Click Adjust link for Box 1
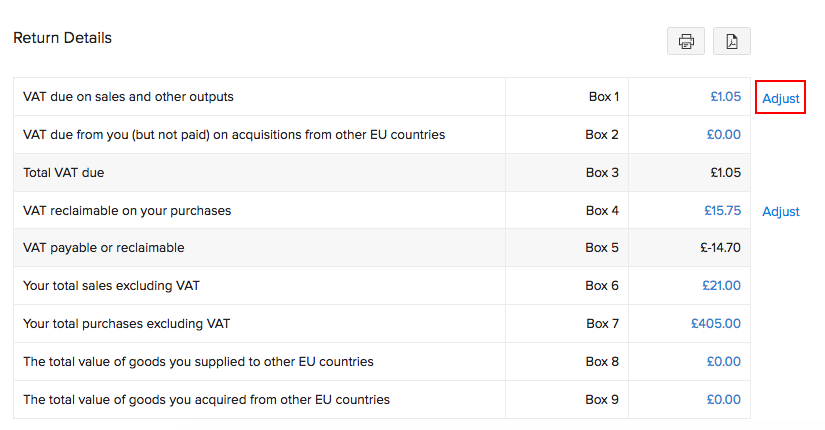 point(781,98)
